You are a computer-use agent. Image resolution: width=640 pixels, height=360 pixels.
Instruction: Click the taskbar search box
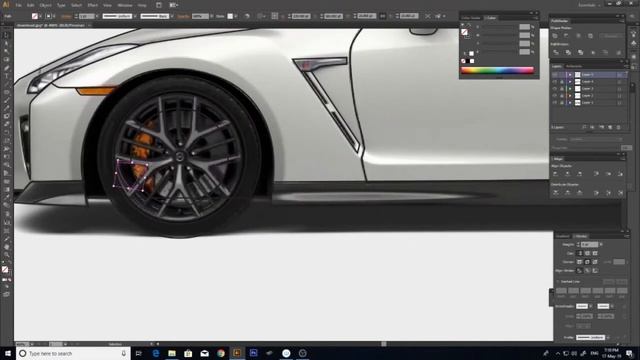[x=73, y=353]
